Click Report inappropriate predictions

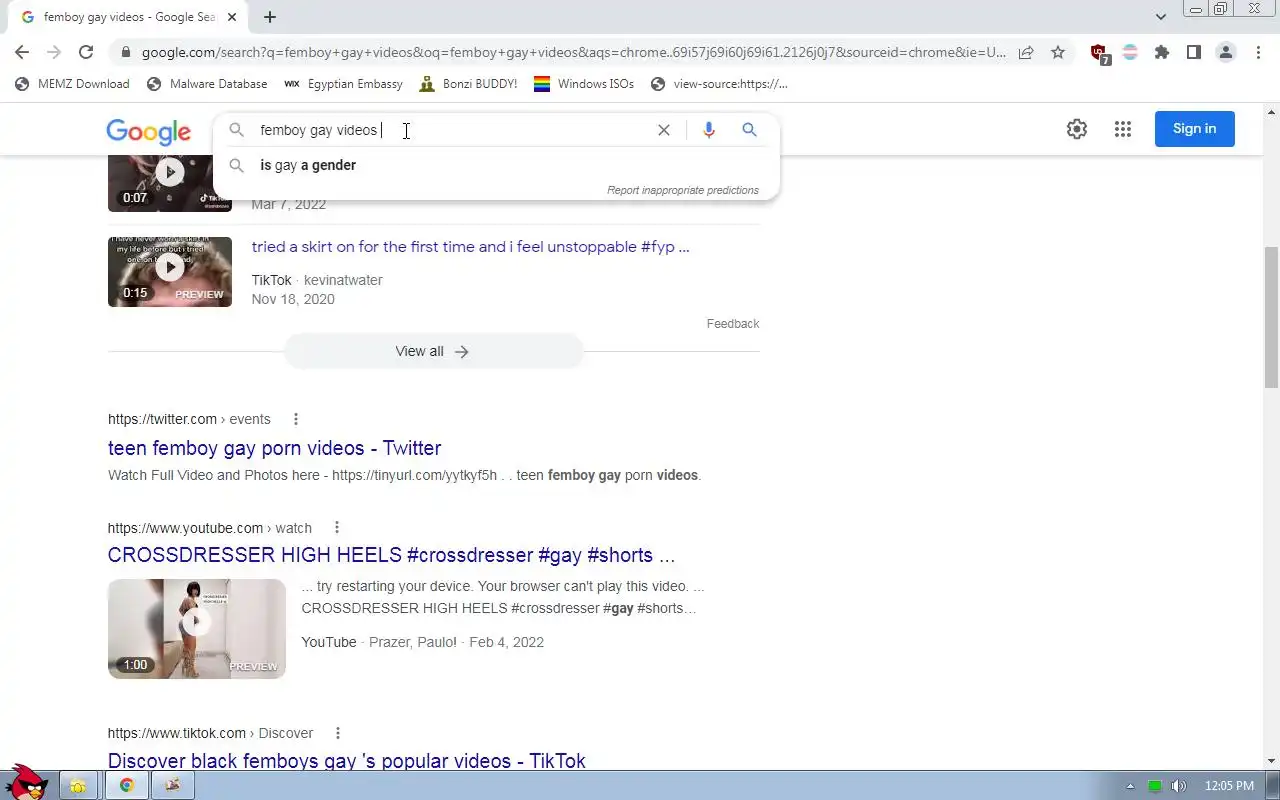[683, 190]
